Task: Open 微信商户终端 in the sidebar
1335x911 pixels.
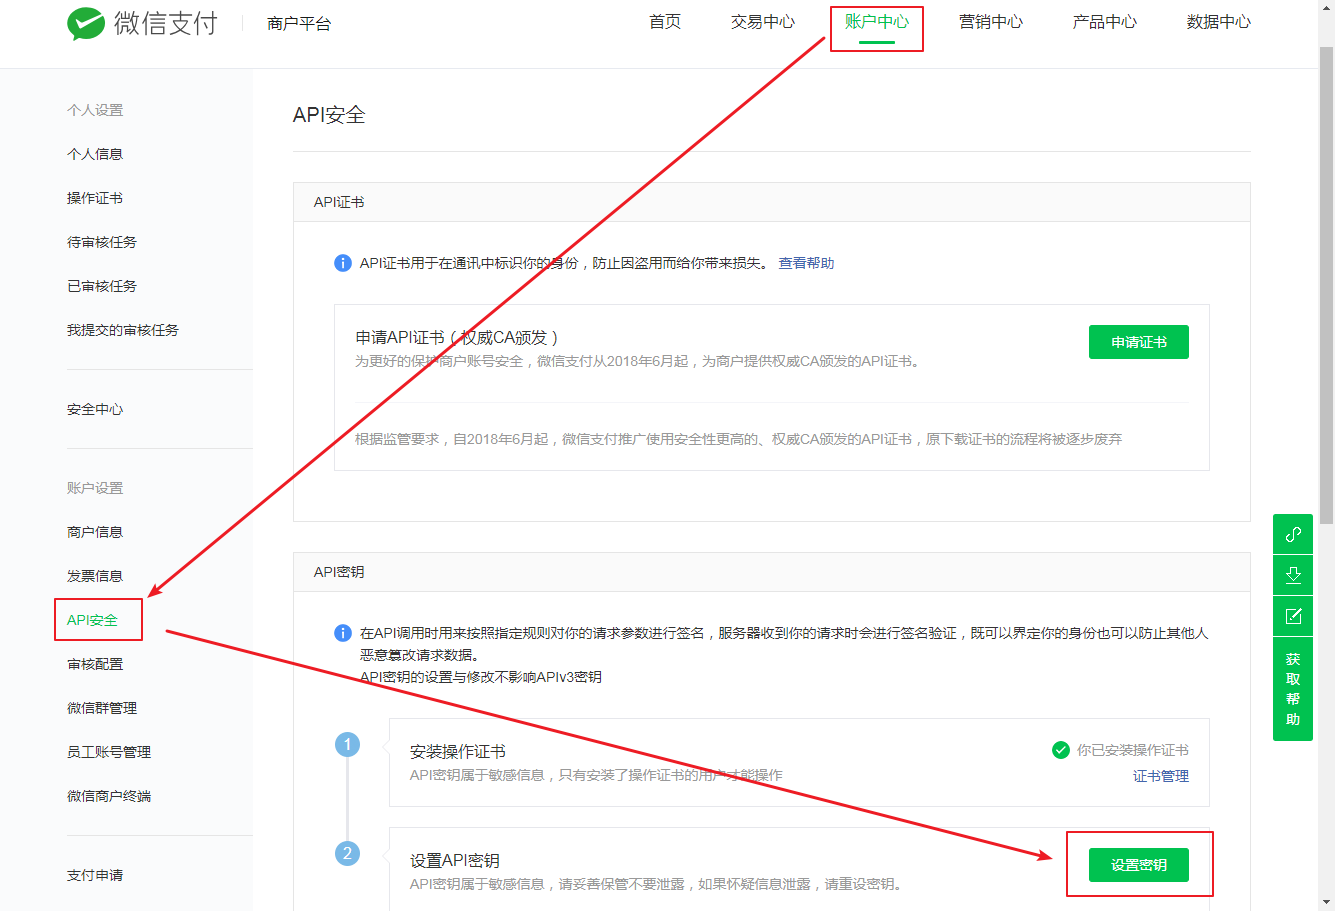Action: point(109,796)
